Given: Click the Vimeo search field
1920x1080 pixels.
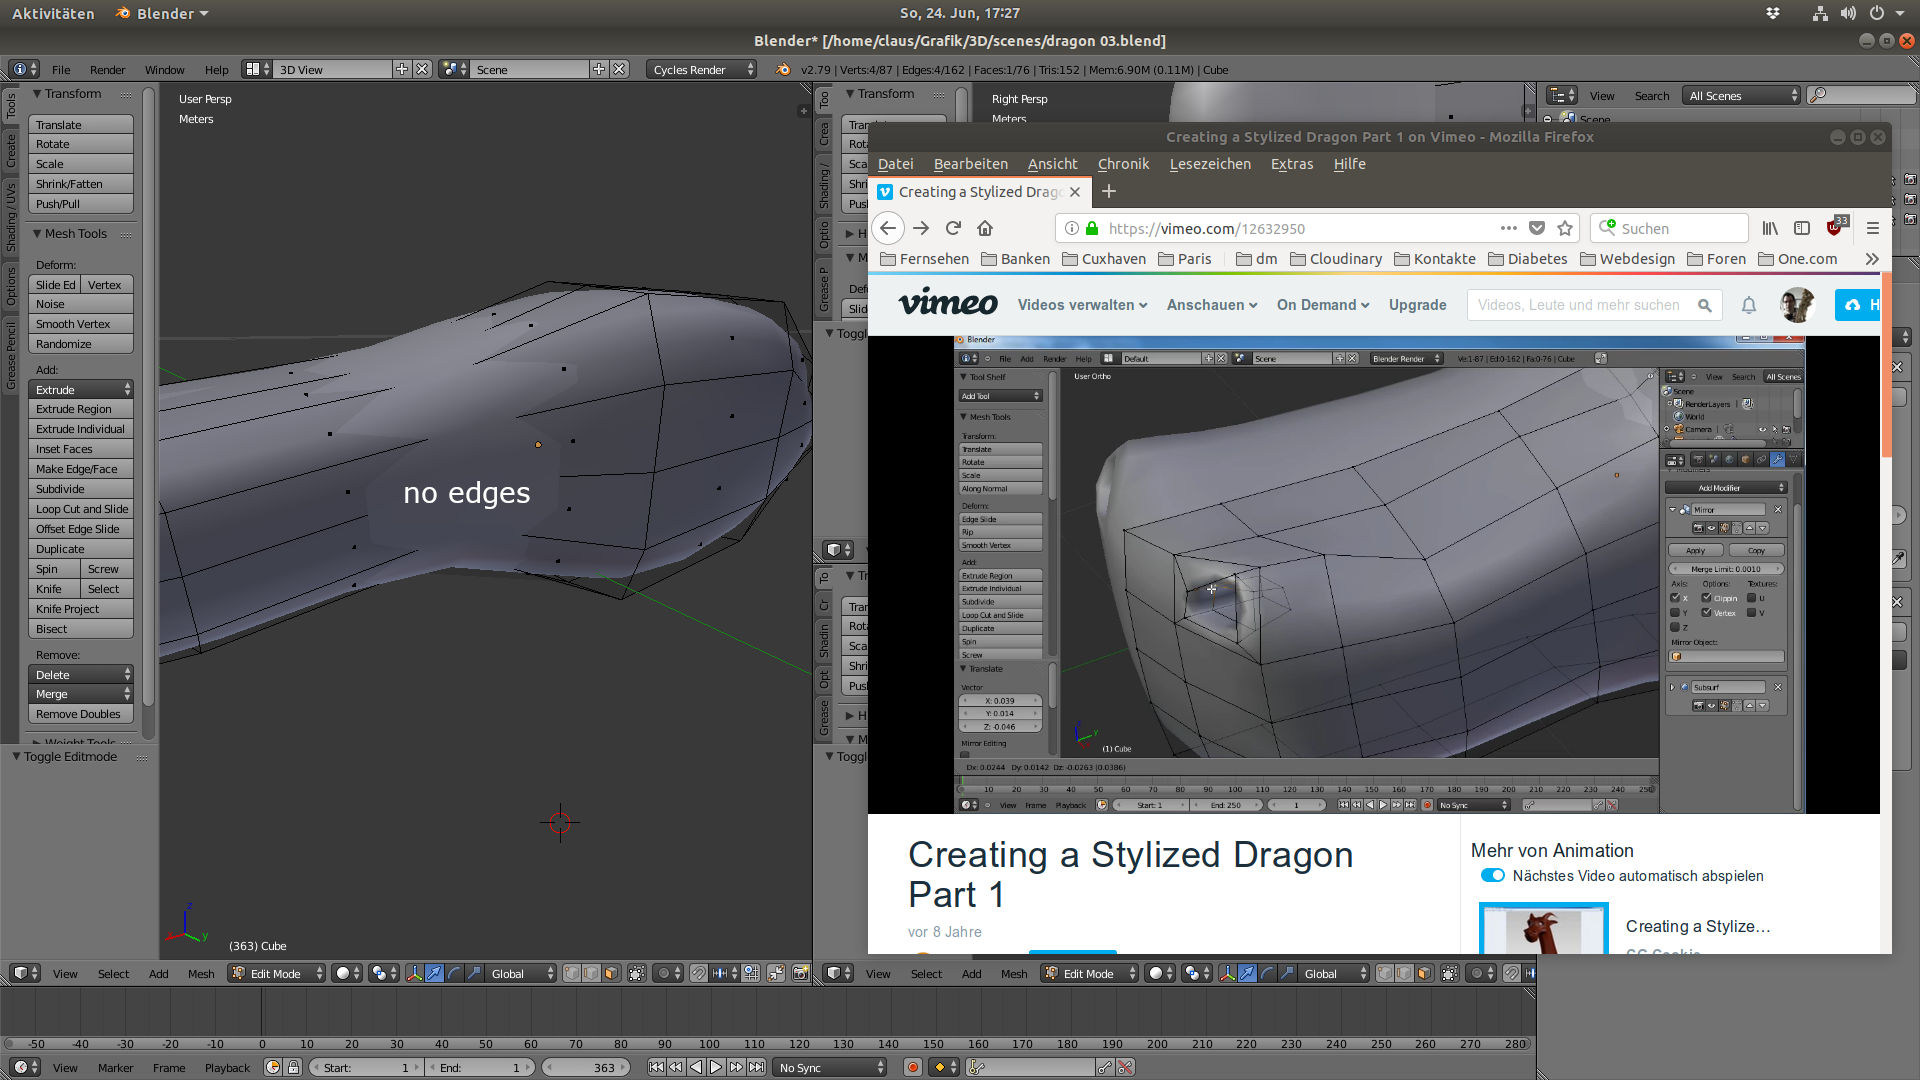Looking at the screenshot, I should pyautogui.click(x=1593, y=305).
